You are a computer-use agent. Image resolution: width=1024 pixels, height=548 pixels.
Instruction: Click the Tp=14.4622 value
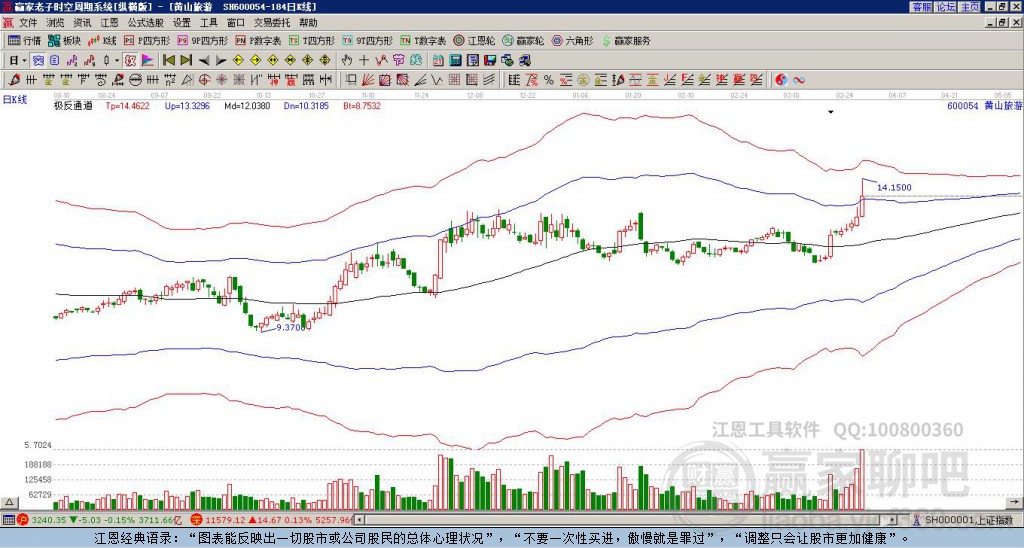pos(127,105)
